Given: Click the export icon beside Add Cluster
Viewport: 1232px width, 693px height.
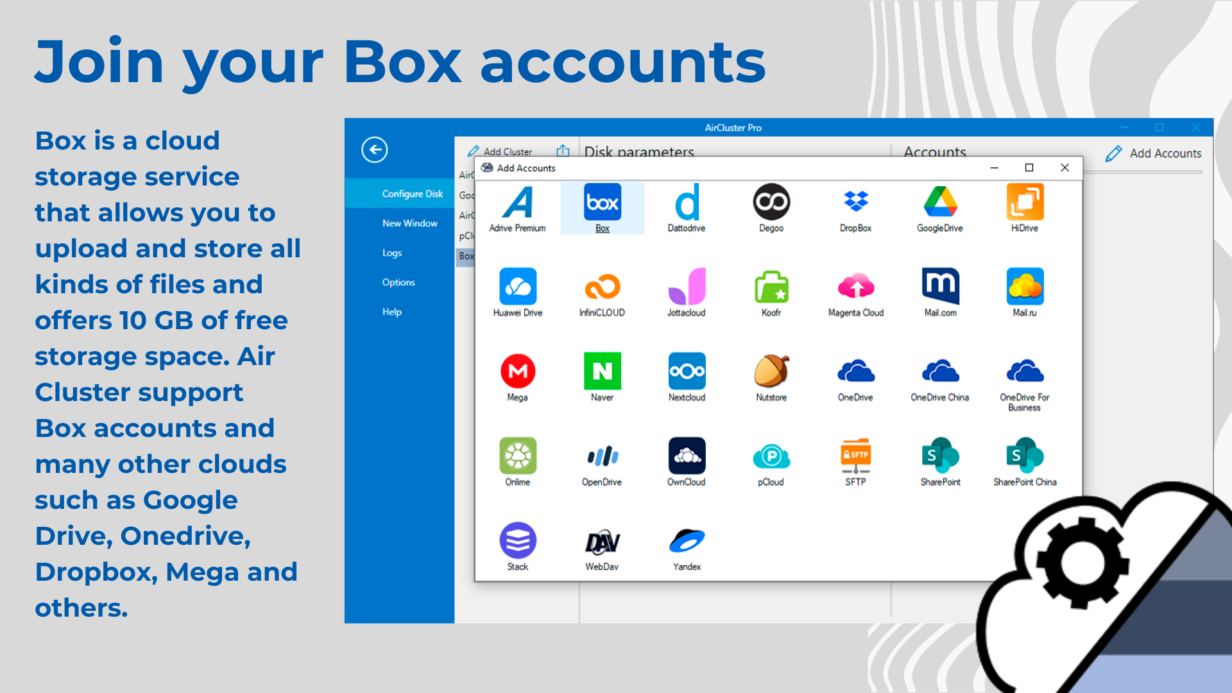Looking at the screenshot, I should click(x=563, y=151).
